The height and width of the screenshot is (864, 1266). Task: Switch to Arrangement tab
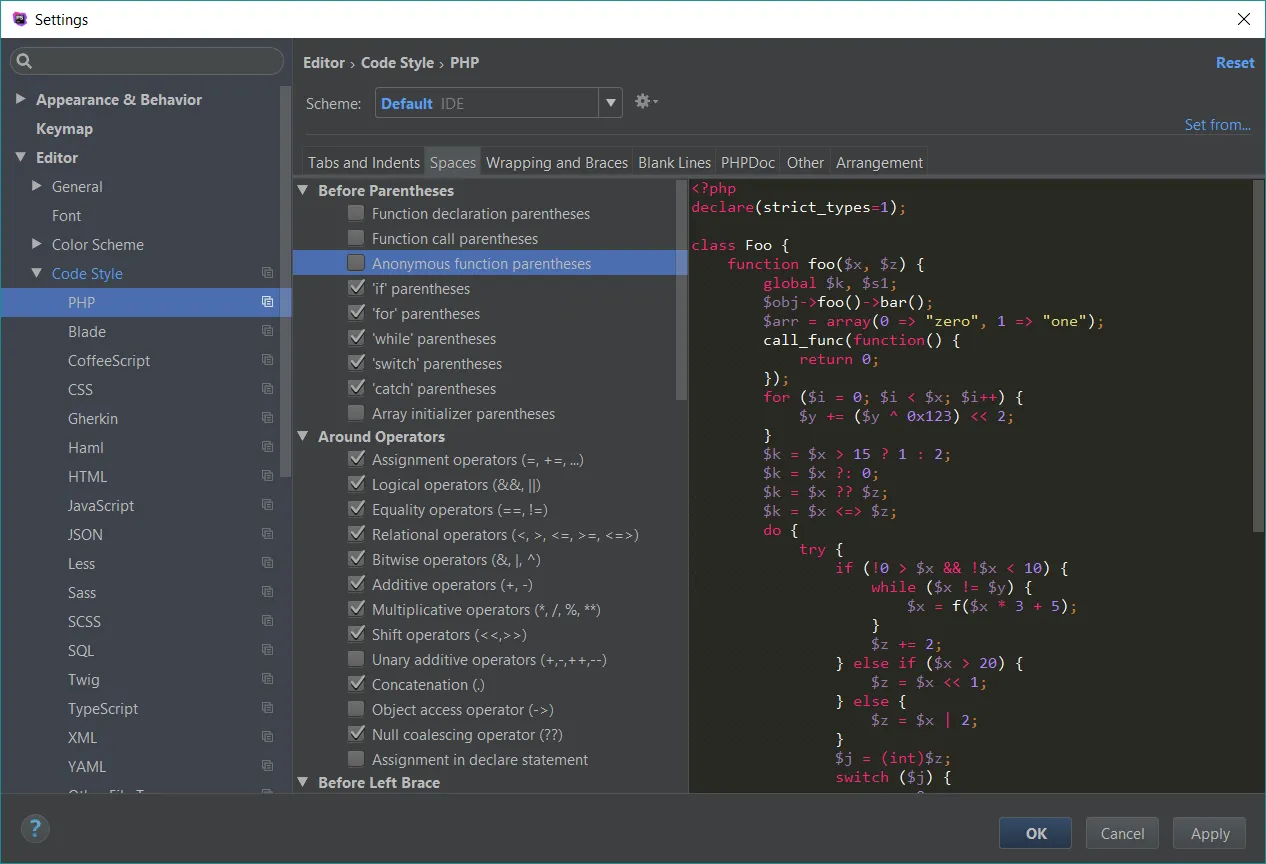(879, 162)
